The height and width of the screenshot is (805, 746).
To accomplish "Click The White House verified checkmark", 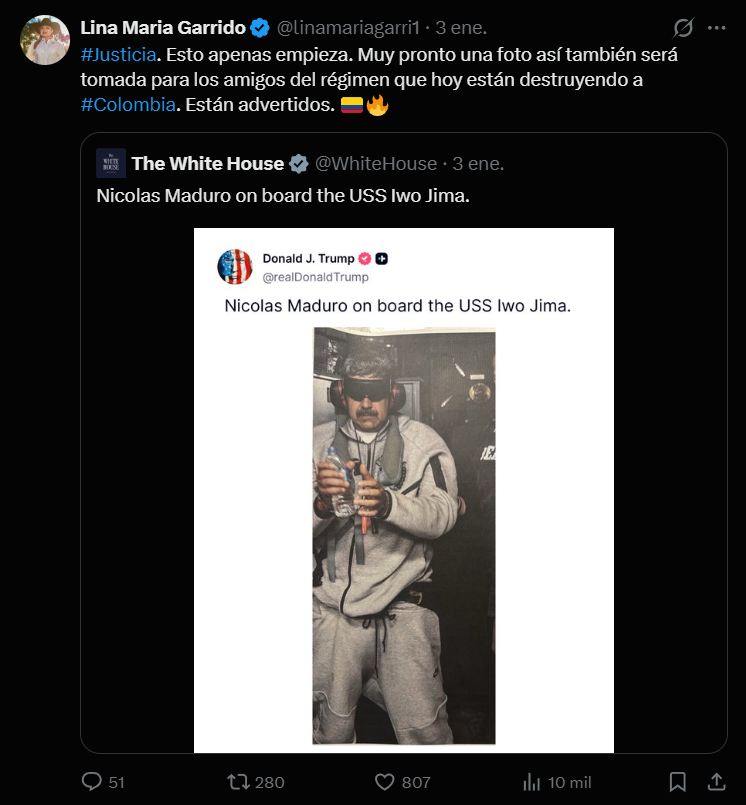I will 298,163.
